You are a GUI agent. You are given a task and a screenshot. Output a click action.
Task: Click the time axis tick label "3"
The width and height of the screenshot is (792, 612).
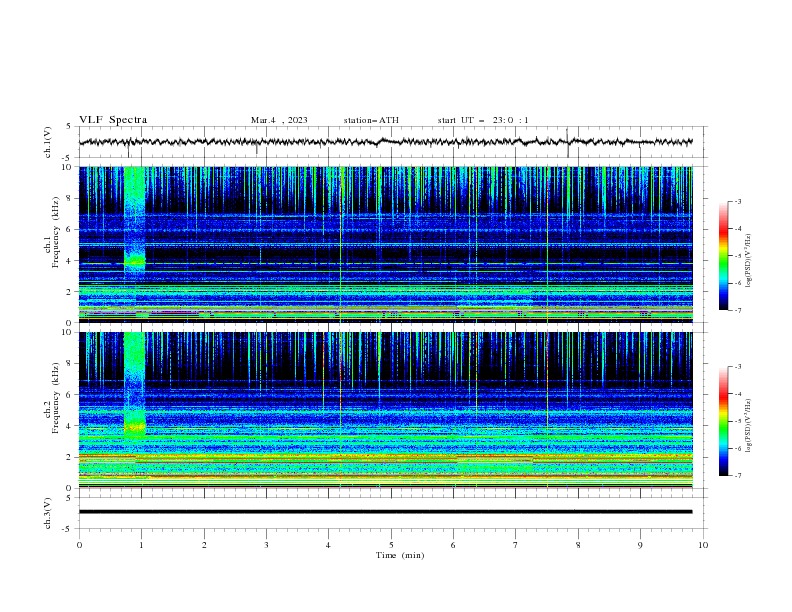pyautogui.click(x=267, y=545)
